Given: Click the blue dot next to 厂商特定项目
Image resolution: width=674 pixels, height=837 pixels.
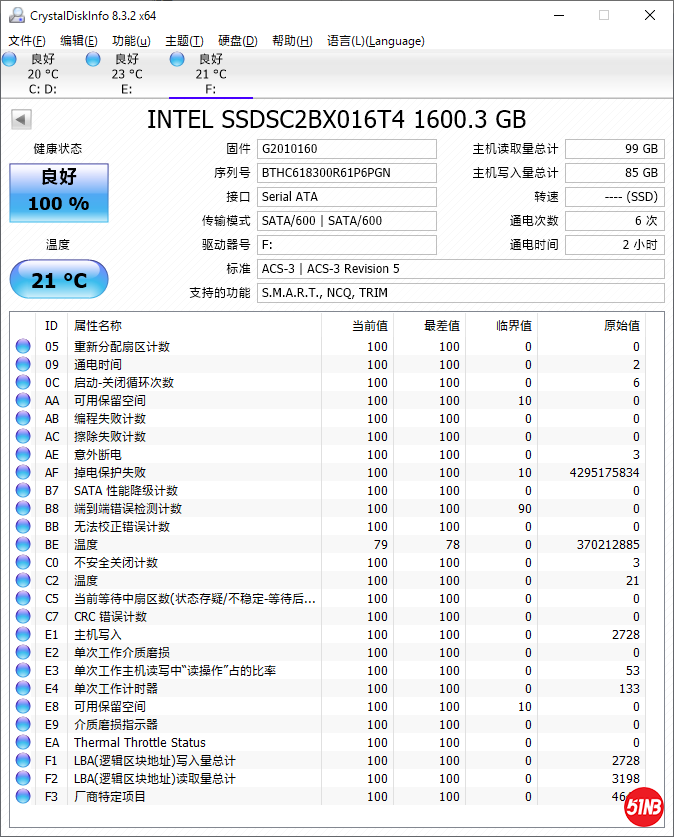Looking at the screenshot, I should point(23,796).
